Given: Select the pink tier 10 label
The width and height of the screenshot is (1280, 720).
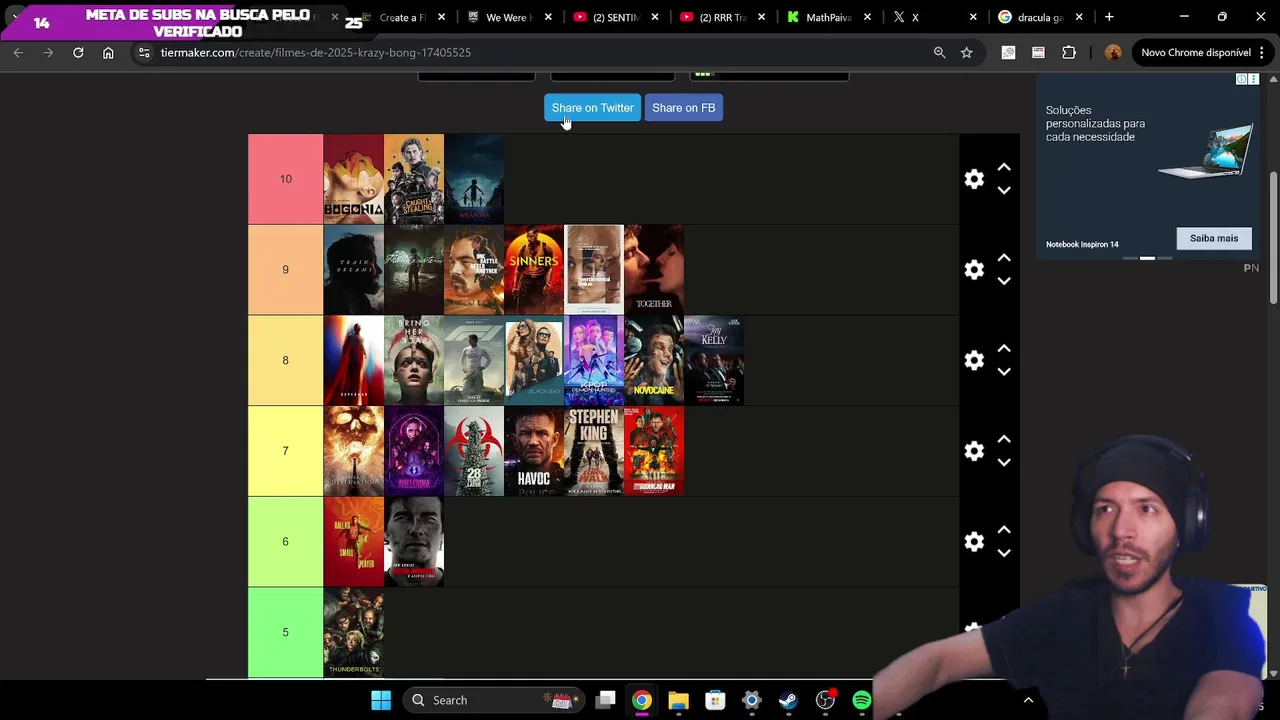Looking at the screenshot, I should [x=285, y=179].
